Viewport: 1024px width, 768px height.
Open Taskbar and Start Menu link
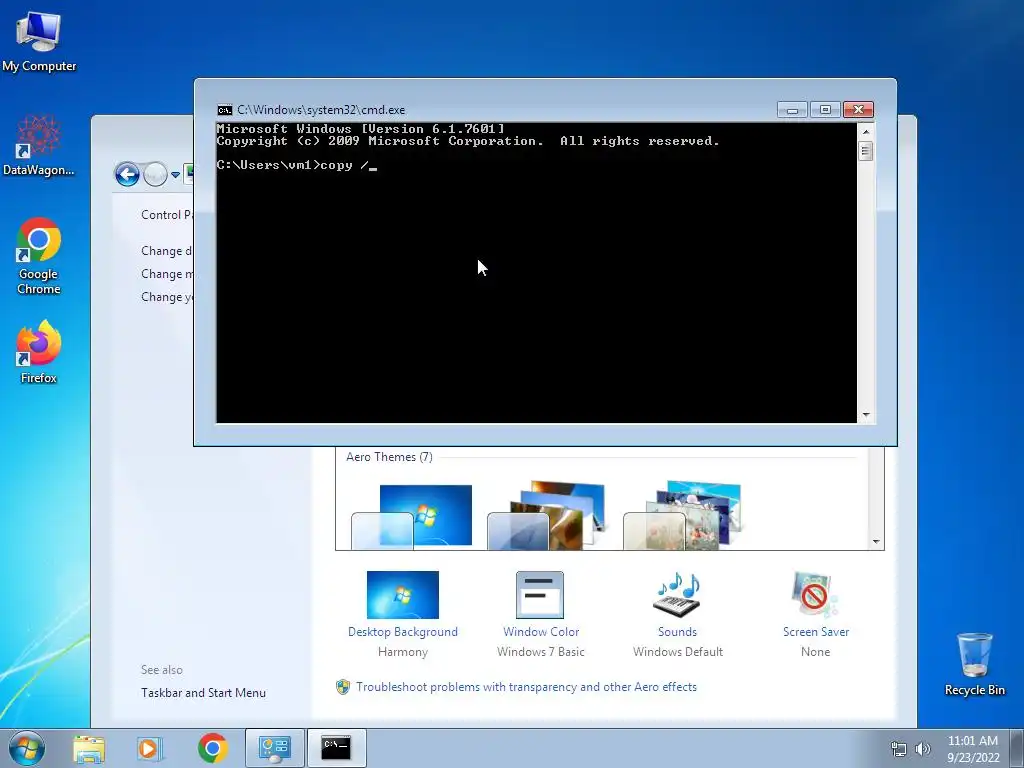(x=203, y=693)
